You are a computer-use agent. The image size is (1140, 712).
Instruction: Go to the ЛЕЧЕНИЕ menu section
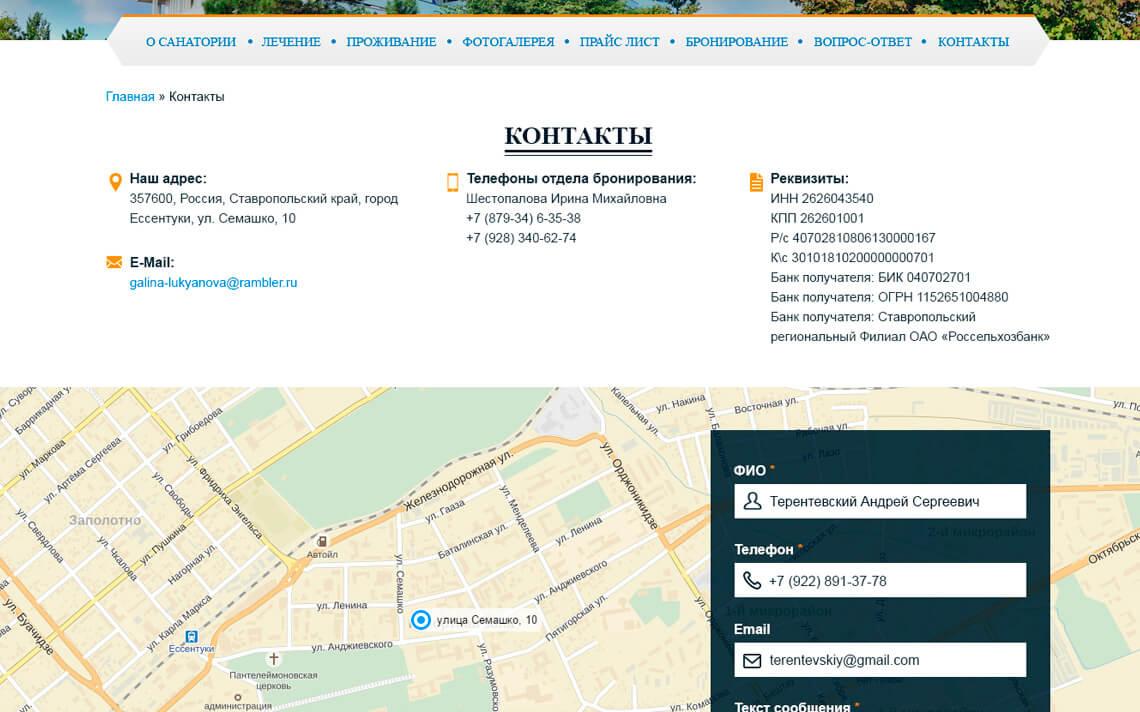click(x=291, y=42)
